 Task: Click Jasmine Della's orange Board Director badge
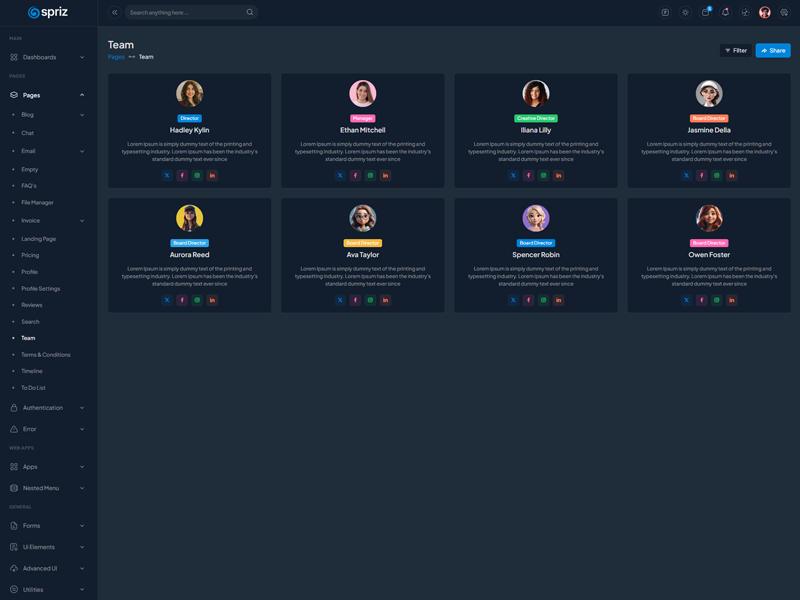709,118
